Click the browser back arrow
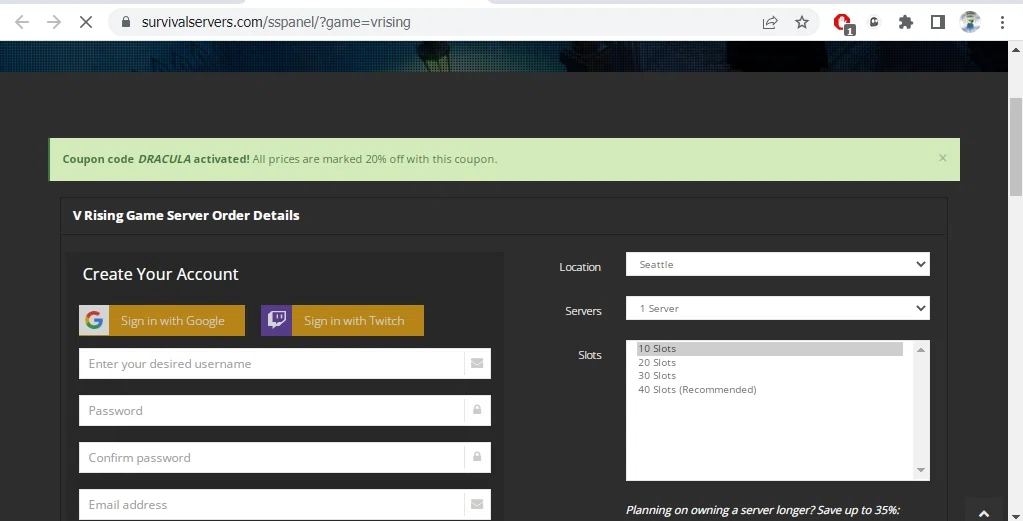The width and height of the screenshot is (1023, 521). (22, 22)
